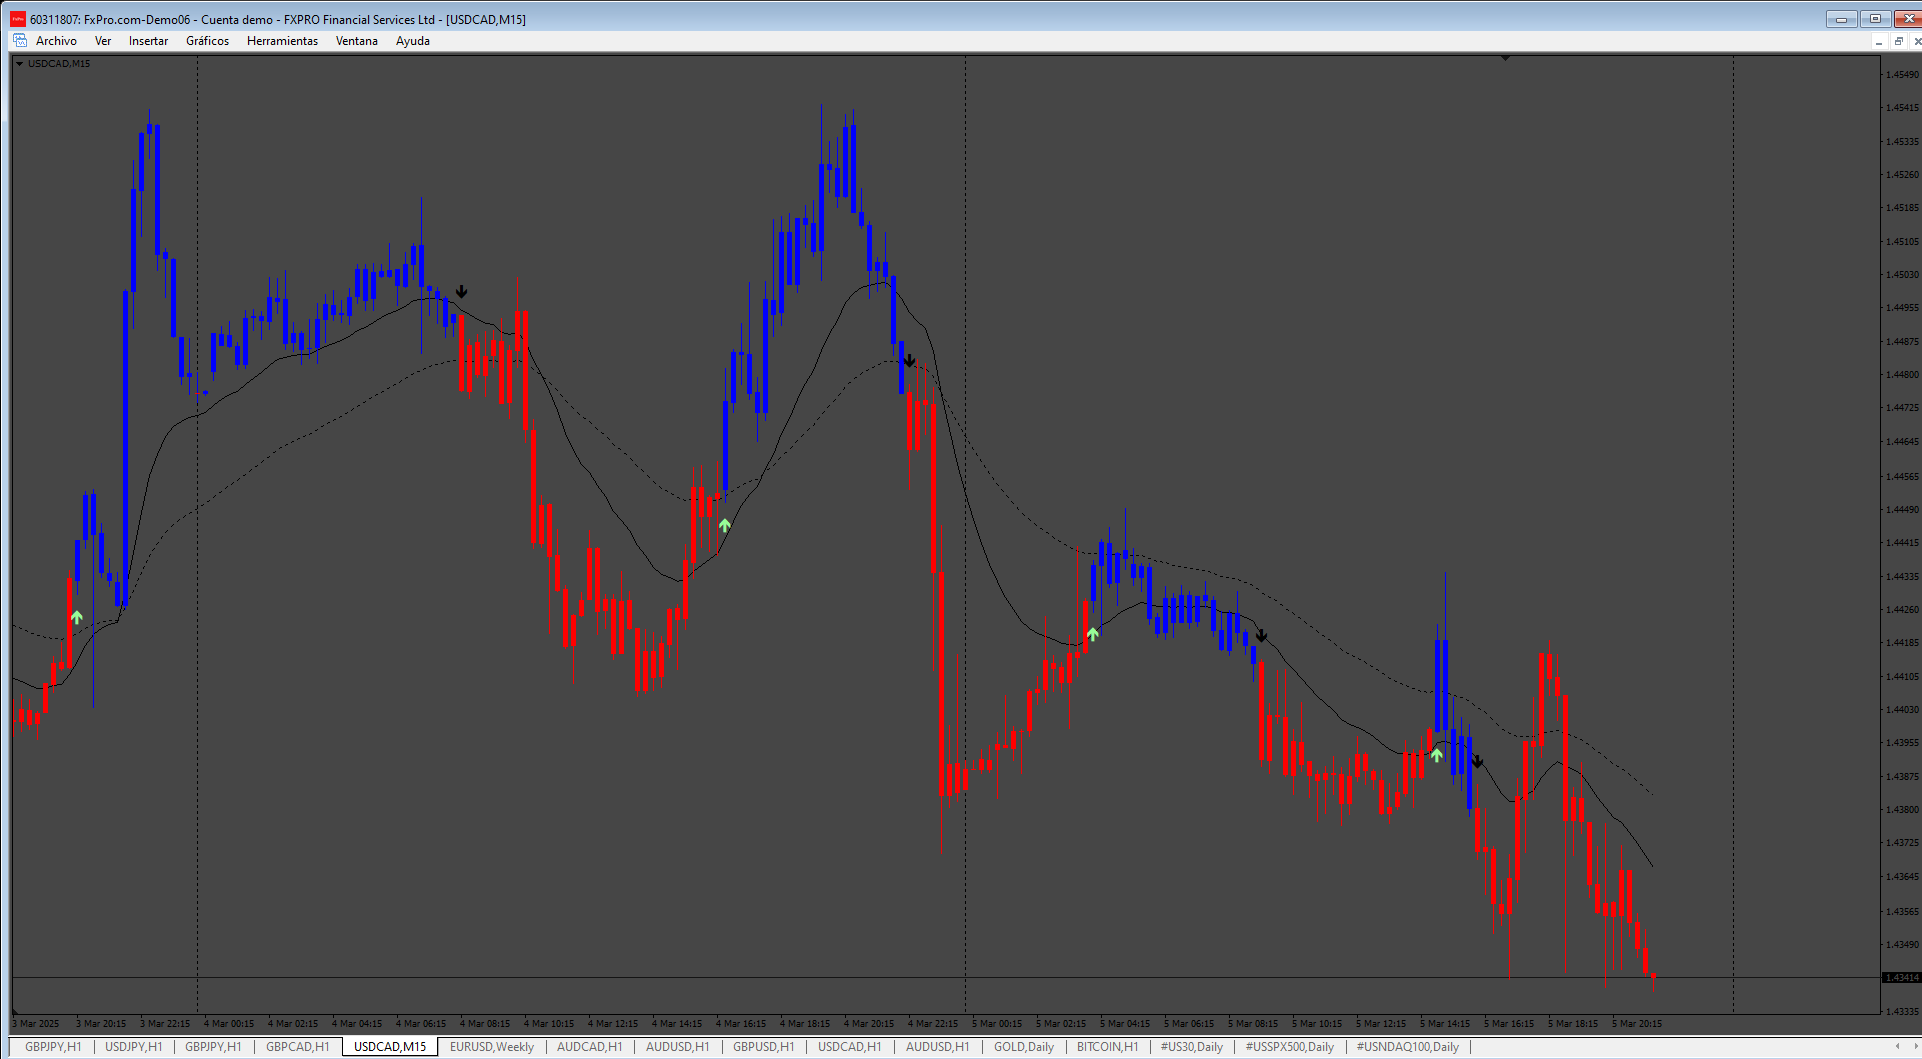Screen dimensions: 1922x1059
Task: Open the Gráficos menu
Action: tap(207, 41)
